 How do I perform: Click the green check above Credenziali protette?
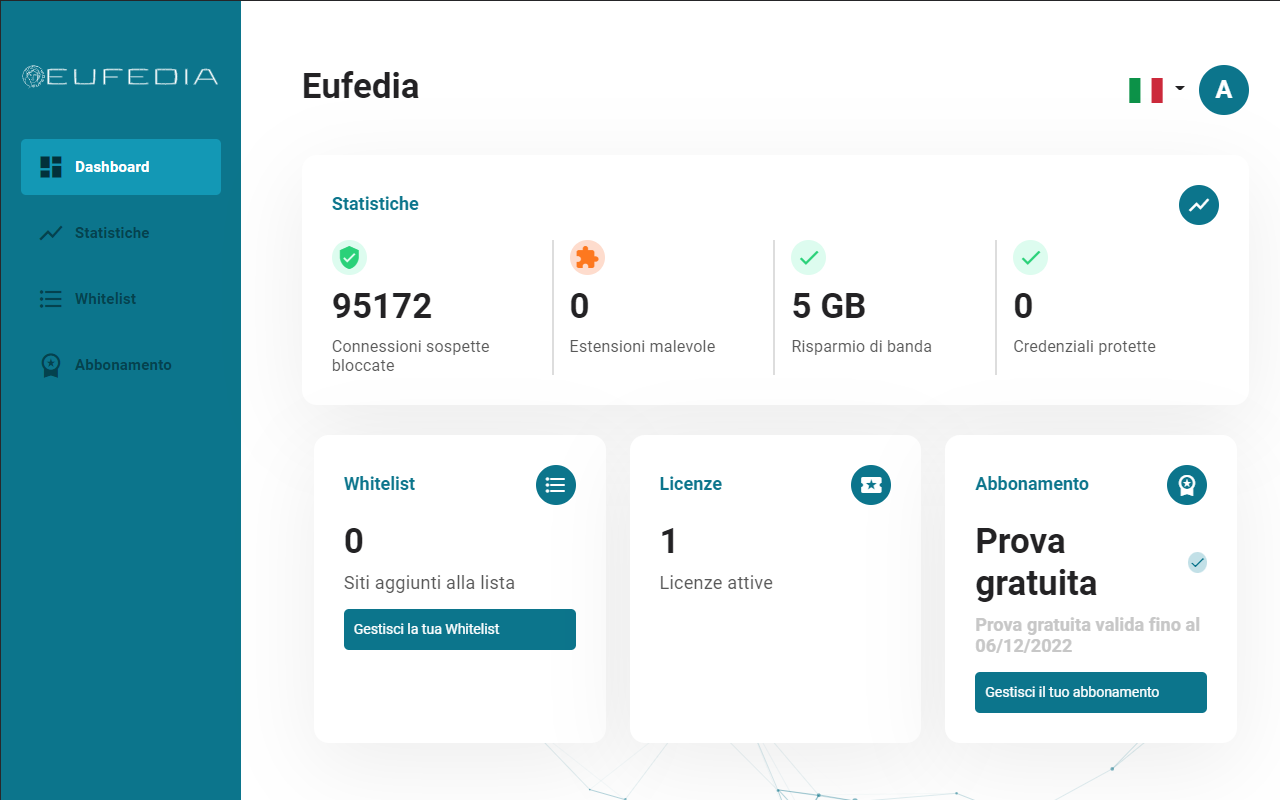pyautogui.click(x=1030, y=258)
